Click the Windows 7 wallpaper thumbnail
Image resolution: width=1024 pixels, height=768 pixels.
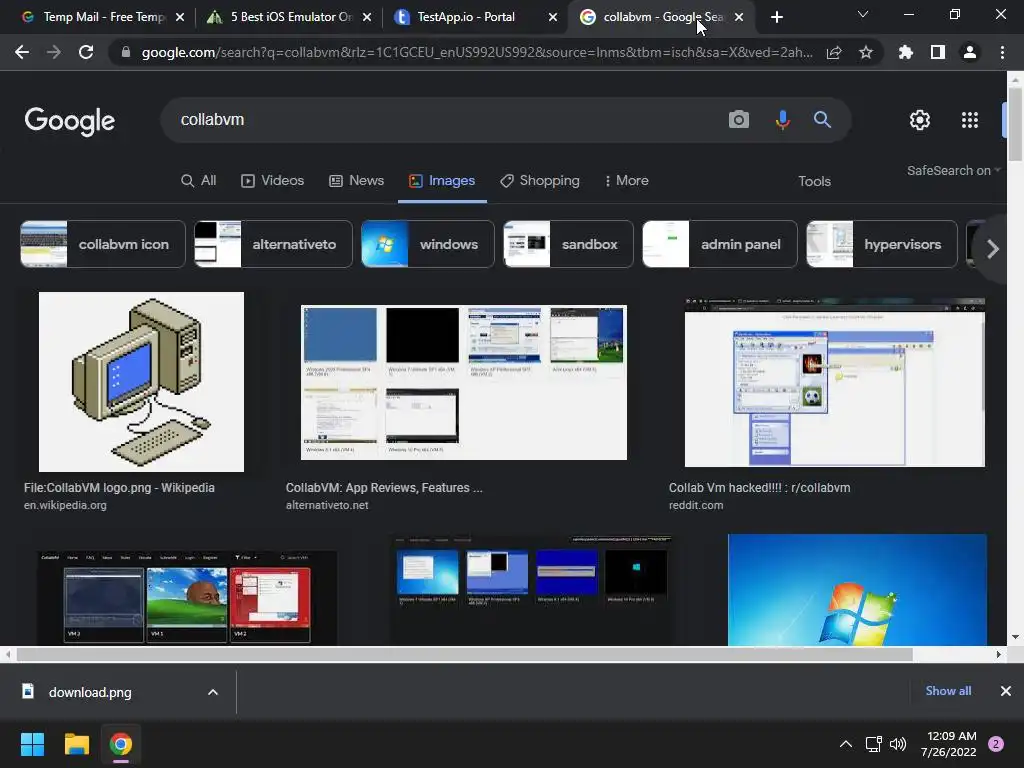point(857,590)
